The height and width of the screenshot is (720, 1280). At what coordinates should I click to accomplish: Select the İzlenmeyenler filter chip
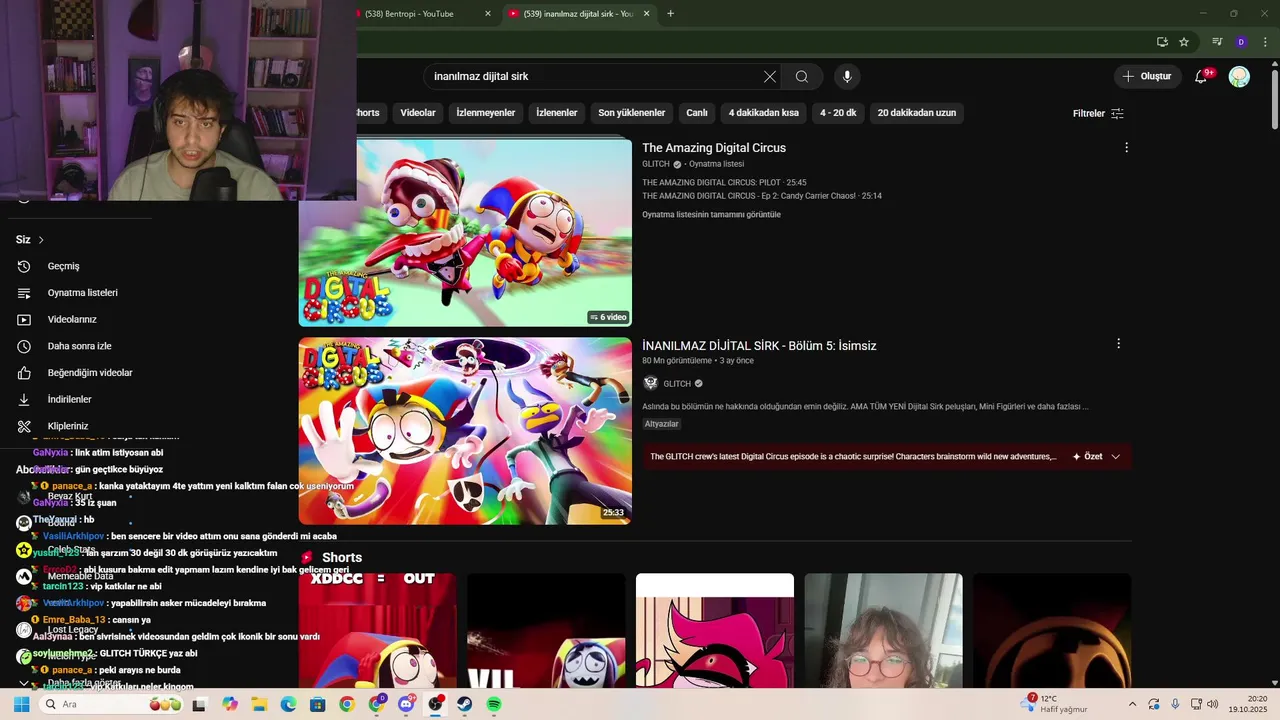click(486, 113)
